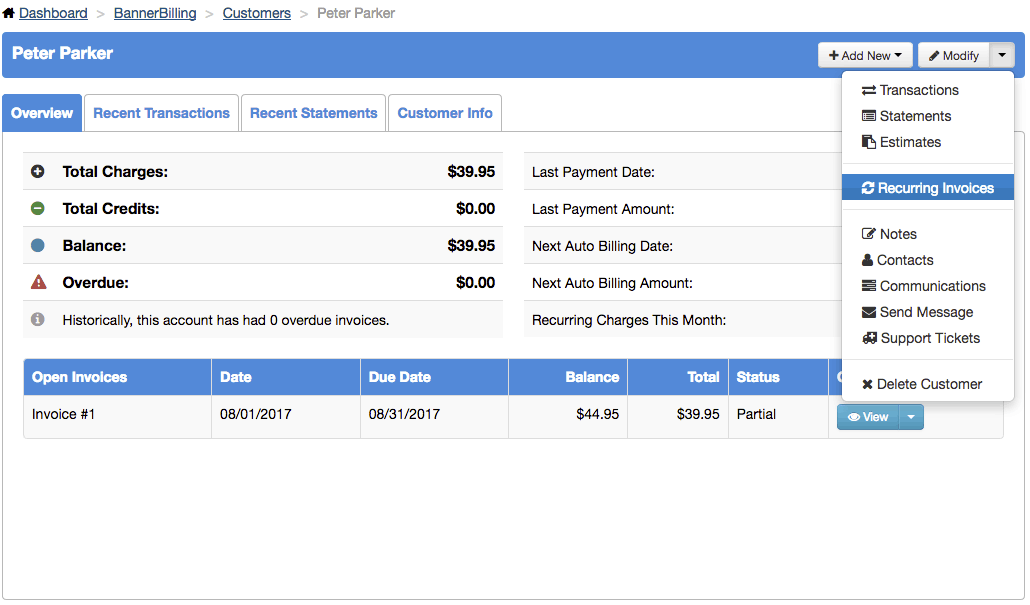Click the Support Tickets ambulance icon
The height and width of the screenshot is (605, 1030).
tap(869, 338)
